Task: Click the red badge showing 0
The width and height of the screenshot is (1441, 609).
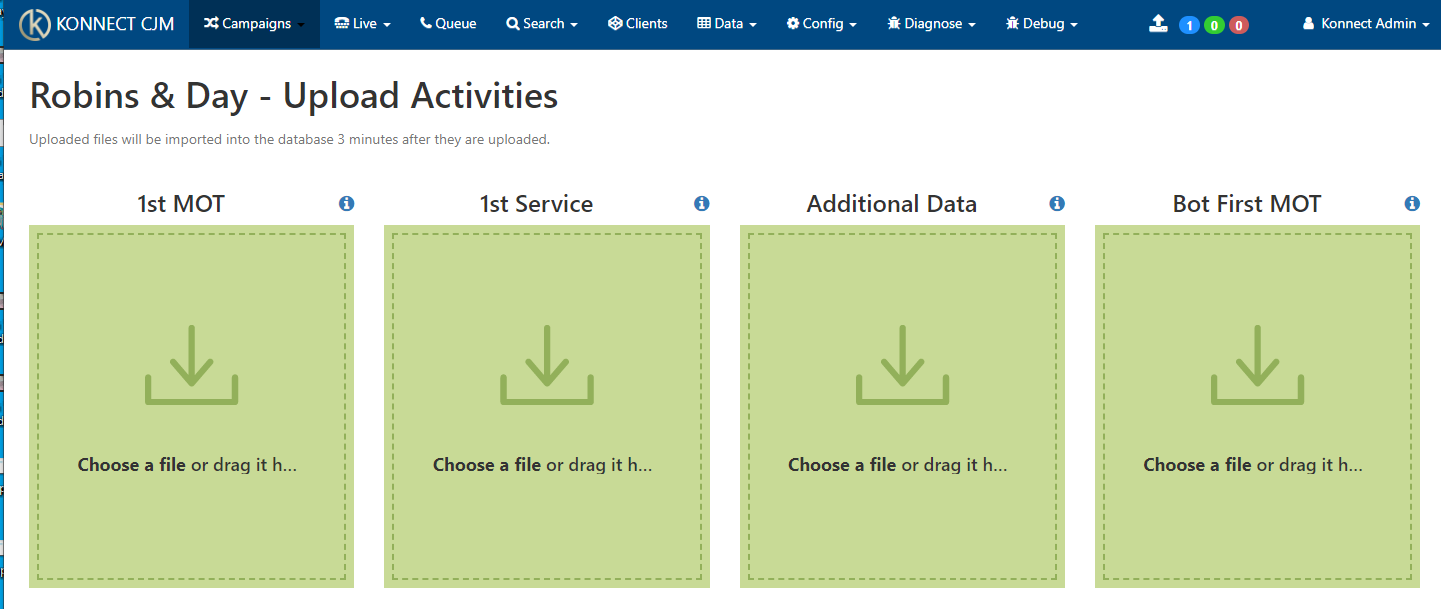Action: click(1239, 25)
